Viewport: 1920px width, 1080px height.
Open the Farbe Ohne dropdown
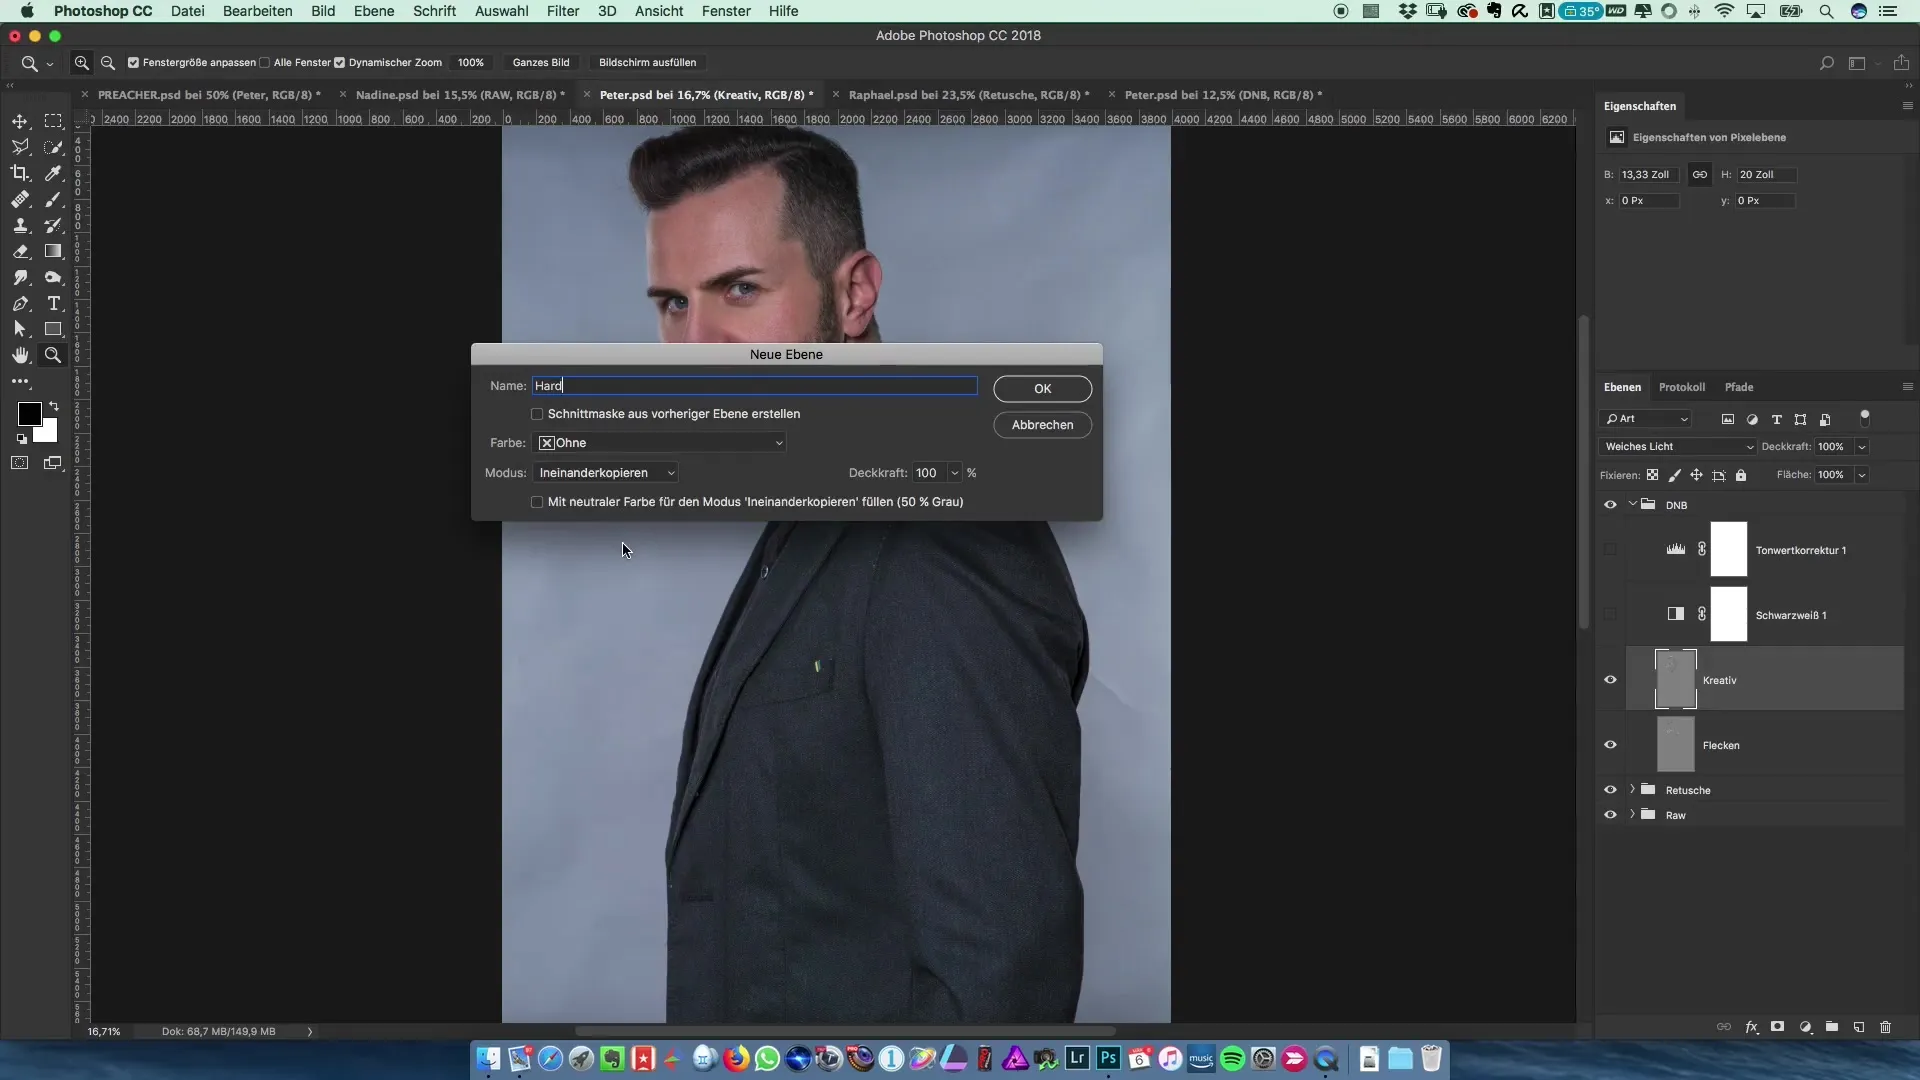pos(660,443)
